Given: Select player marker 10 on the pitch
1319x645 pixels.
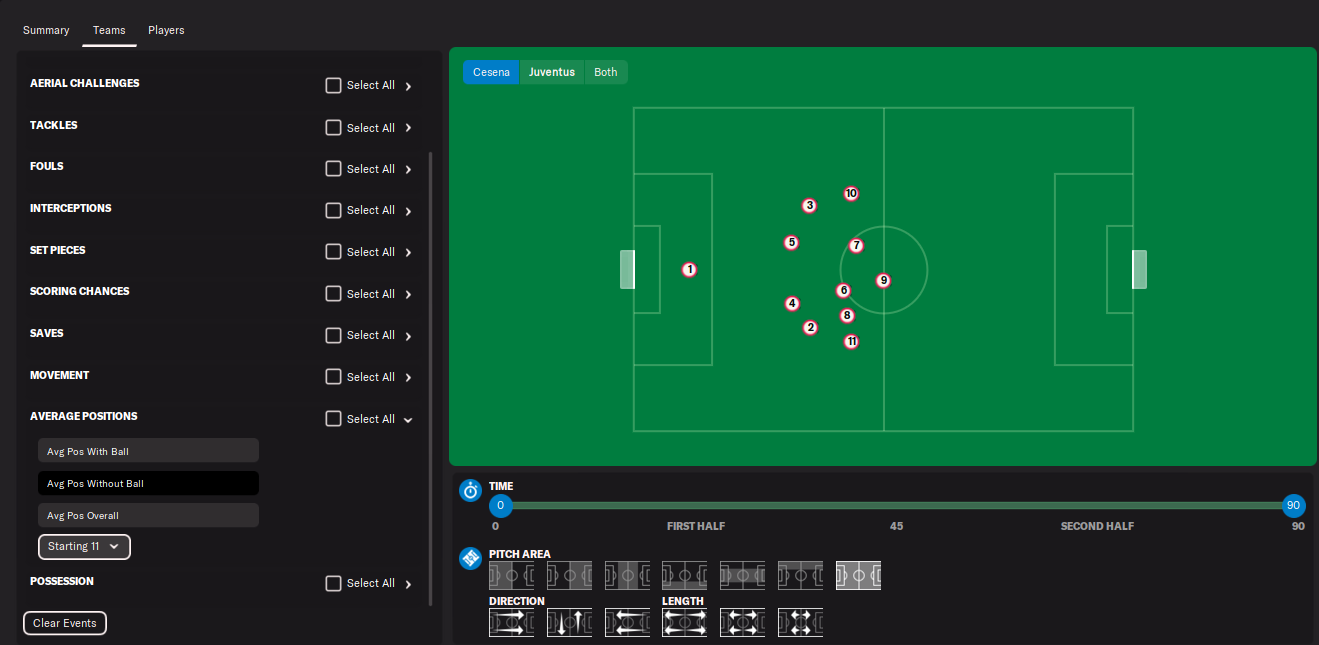Looking at the screenshot, I should click(851, 194).
